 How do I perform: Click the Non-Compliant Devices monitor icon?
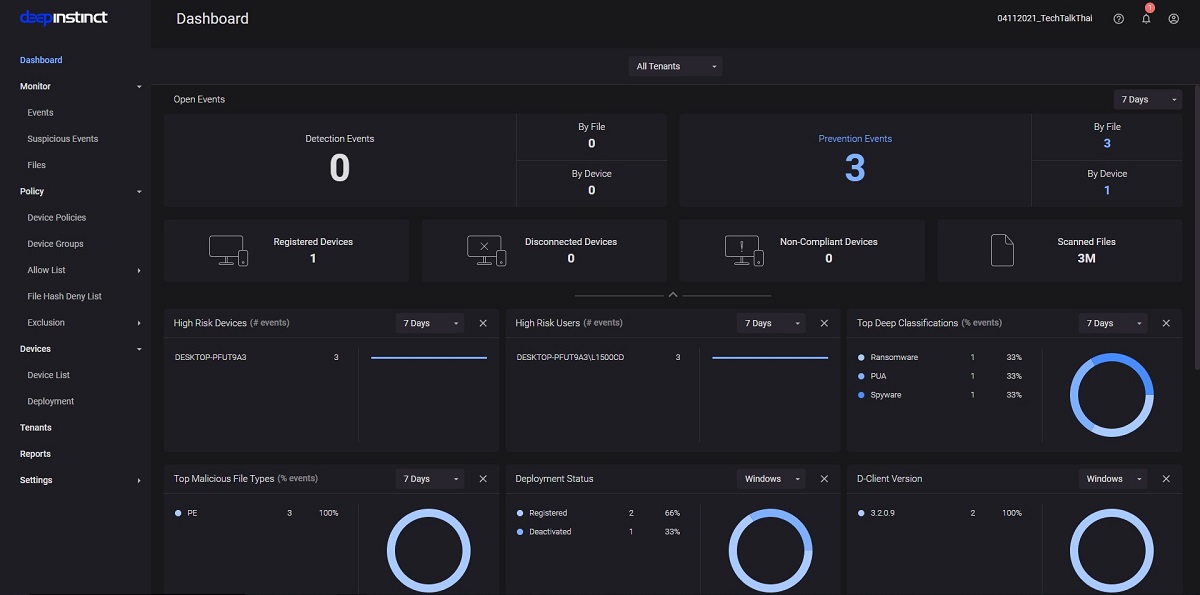(x=745, y=251)
